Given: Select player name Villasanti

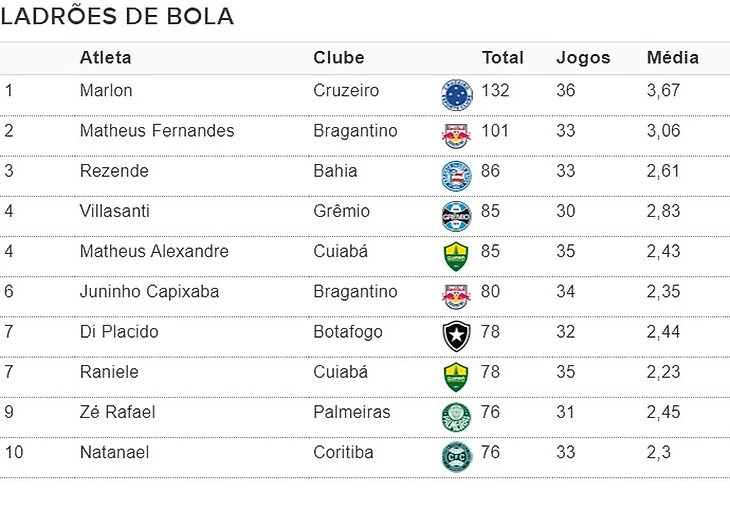Looking at the screenshot, I should click(x=114, y=211).
